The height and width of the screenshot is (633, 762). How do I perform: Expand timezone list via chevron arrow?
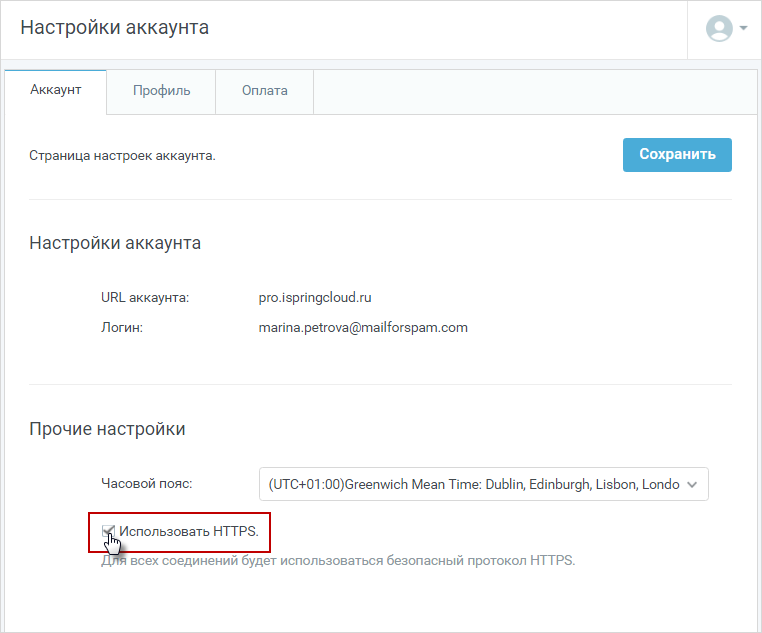692,484
